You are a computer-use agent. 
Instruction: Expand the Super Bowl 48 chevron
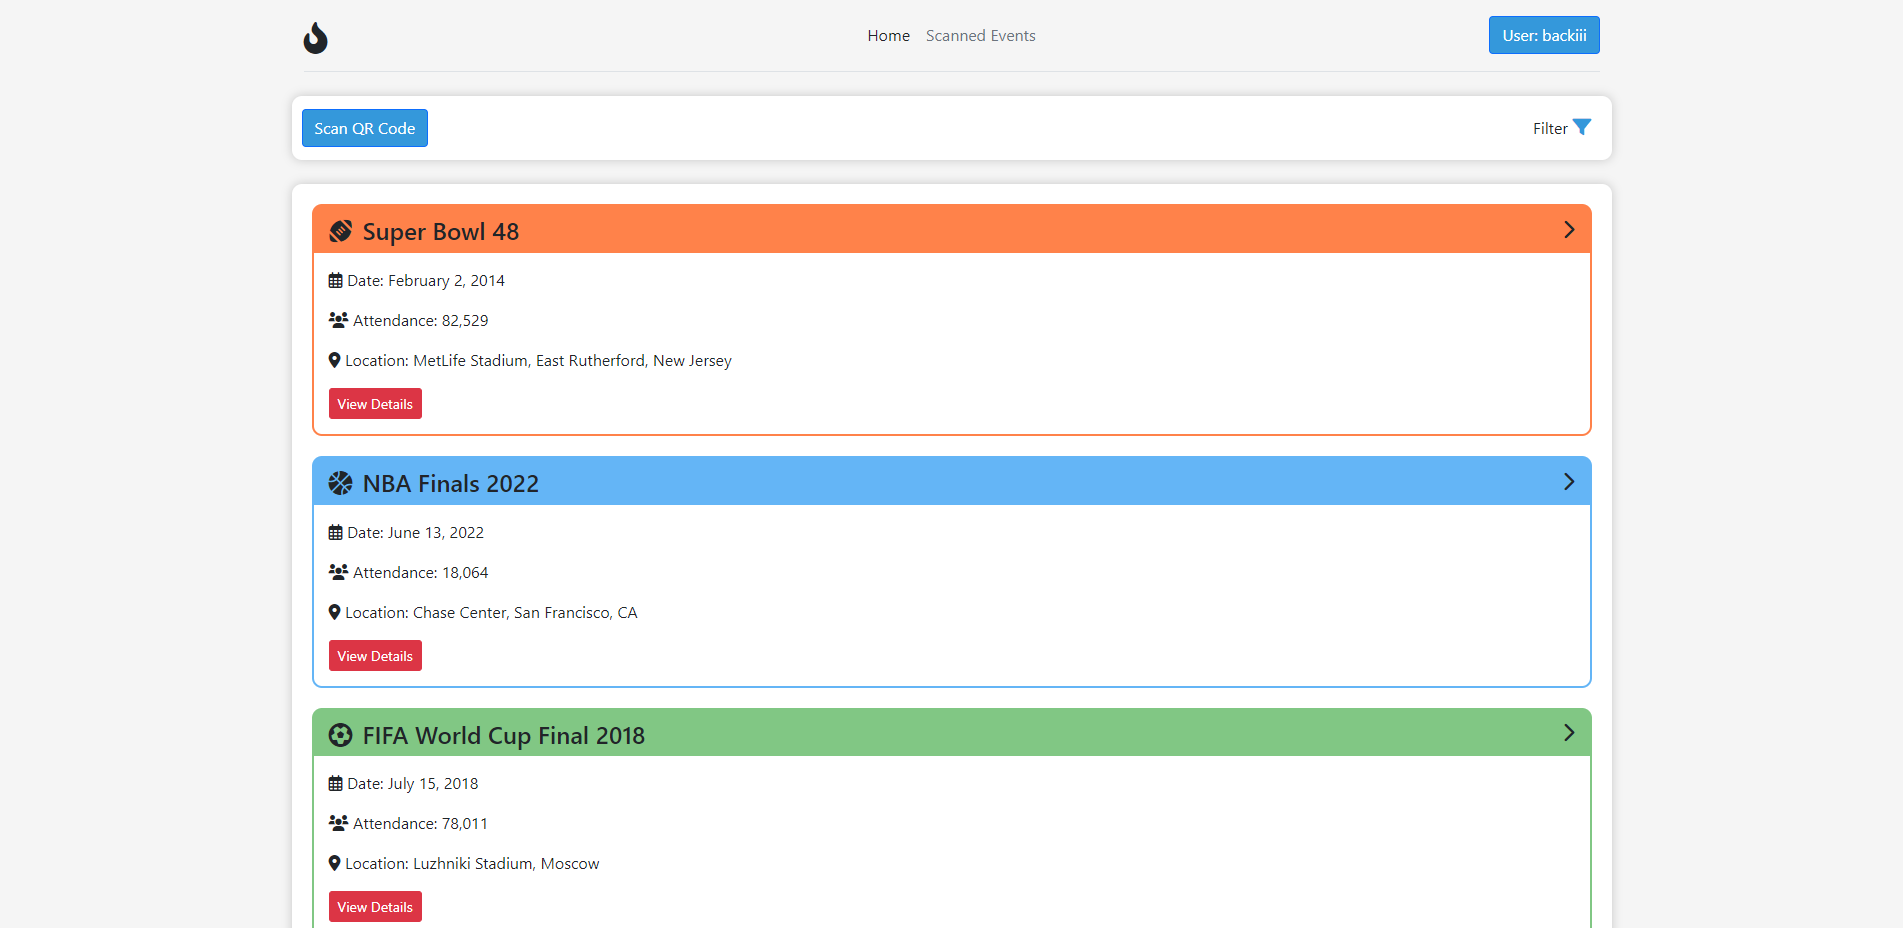[x=1569, y=230]
